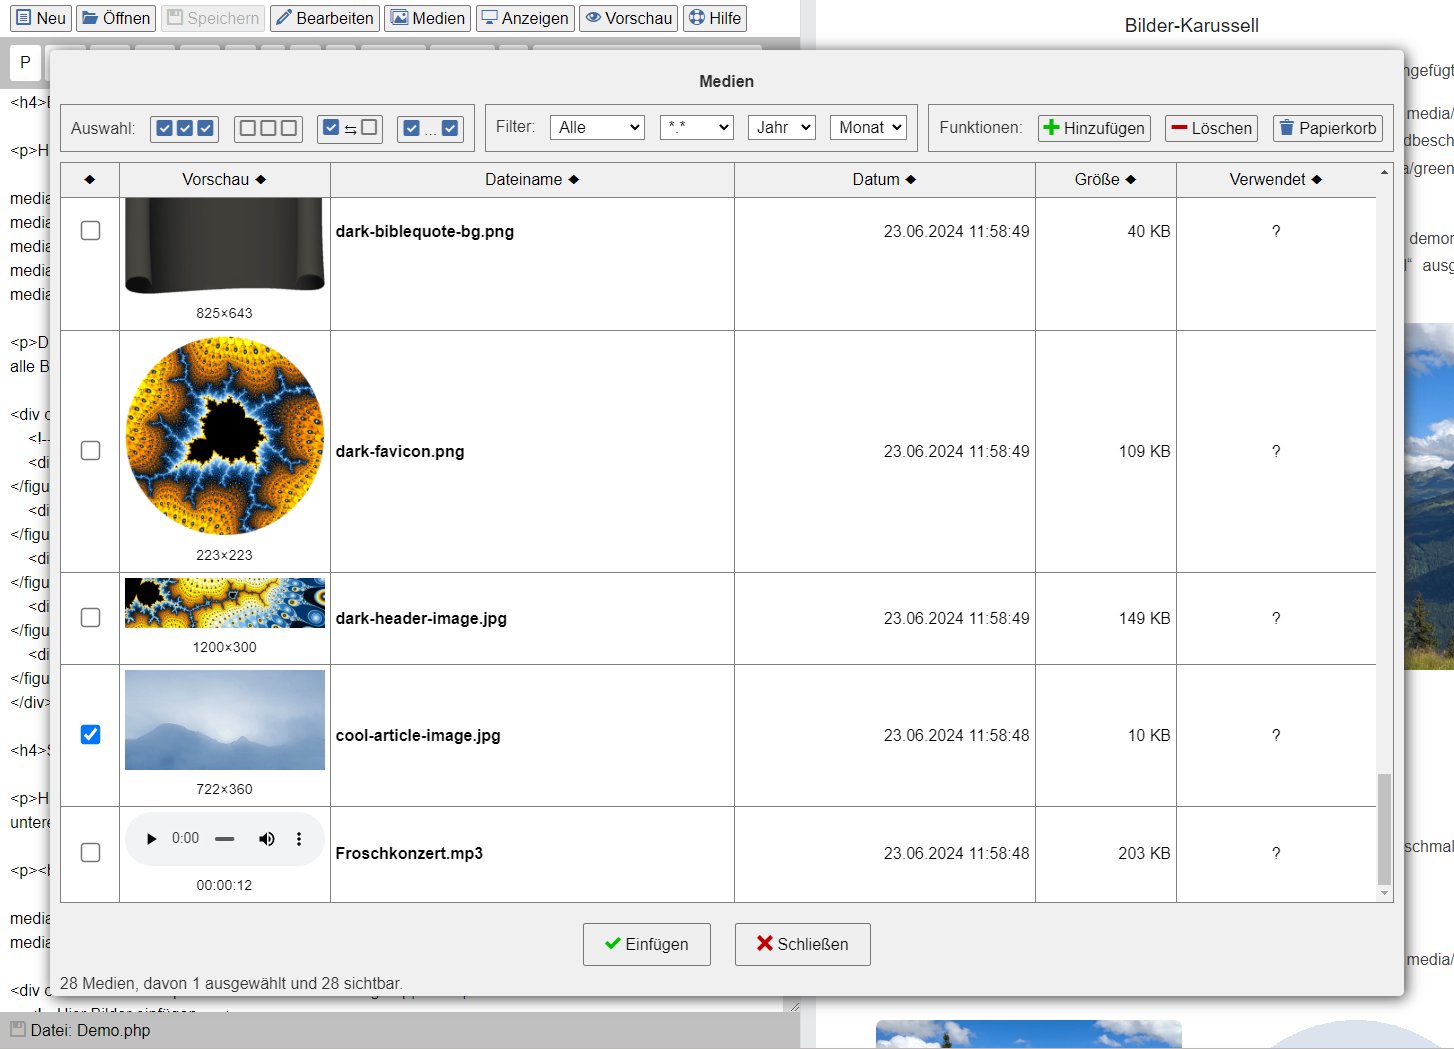Sort by the Datum column header

[x=884, y=180]
